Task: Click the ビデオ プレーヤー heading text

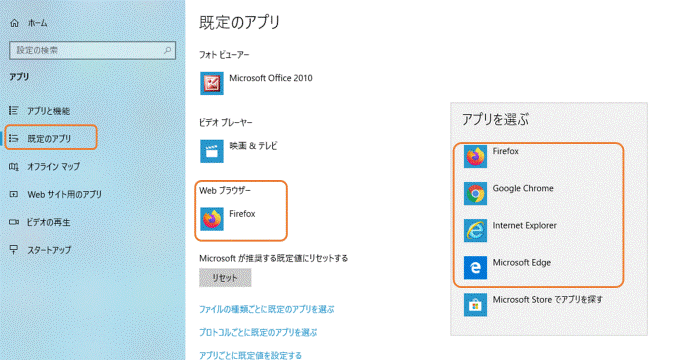Action: [226, 123]
